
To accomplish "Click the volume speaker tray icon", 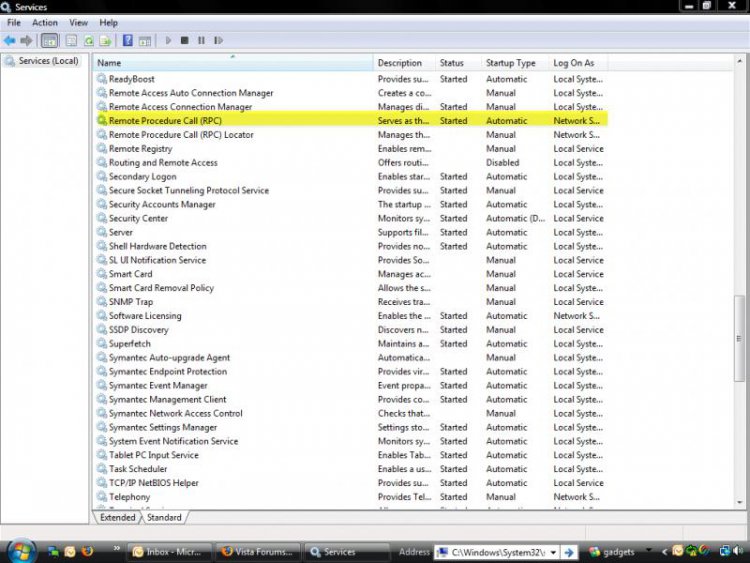I will tap(738, 551).
